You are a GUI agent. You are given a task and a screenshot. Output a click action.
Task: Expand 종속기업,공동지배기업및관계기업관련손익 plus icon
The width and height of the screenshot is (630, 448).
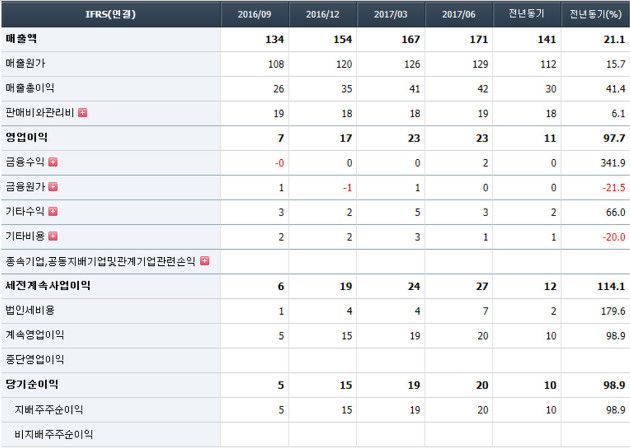[205, 261]
